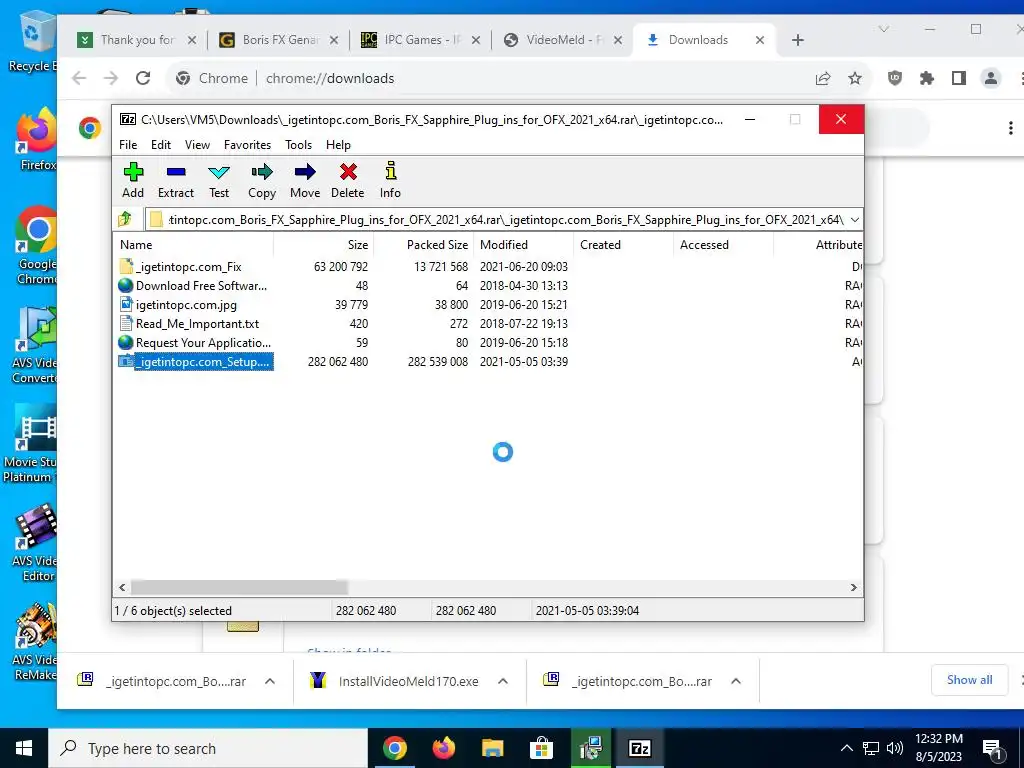This screenshot has height=768, width=1024.
Task: Open the Chrome extensions puzzle icon
Action: (x=927, y=78)
